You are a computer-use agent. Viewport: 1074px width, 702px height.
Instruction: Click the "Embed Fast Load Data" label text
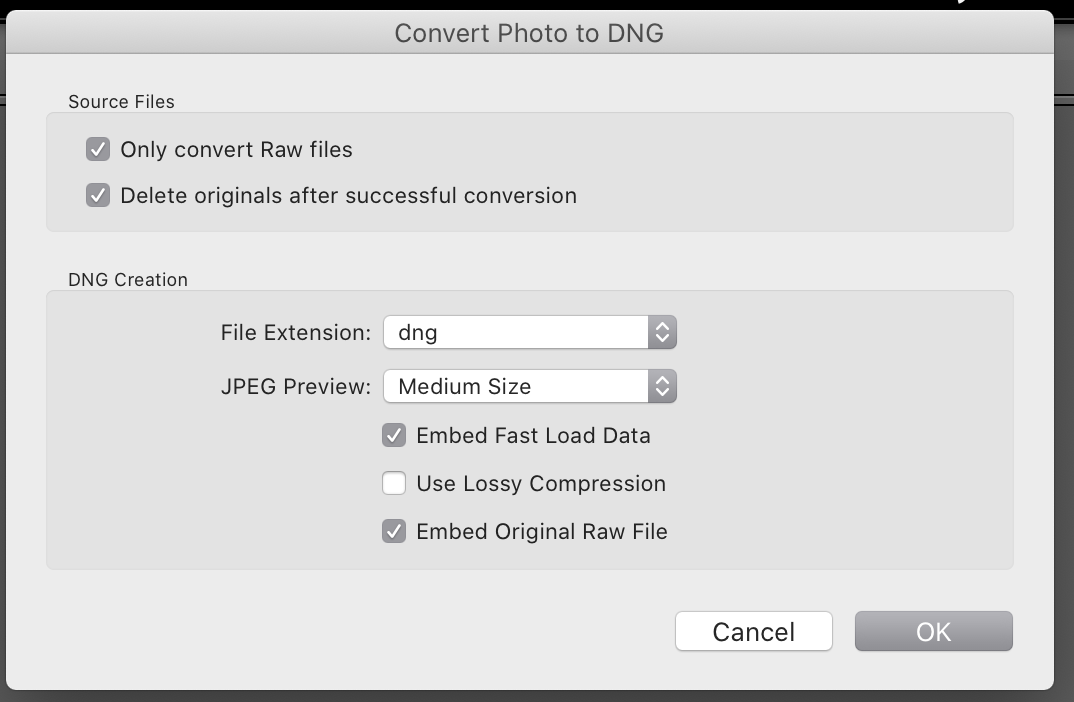(533, 436)
